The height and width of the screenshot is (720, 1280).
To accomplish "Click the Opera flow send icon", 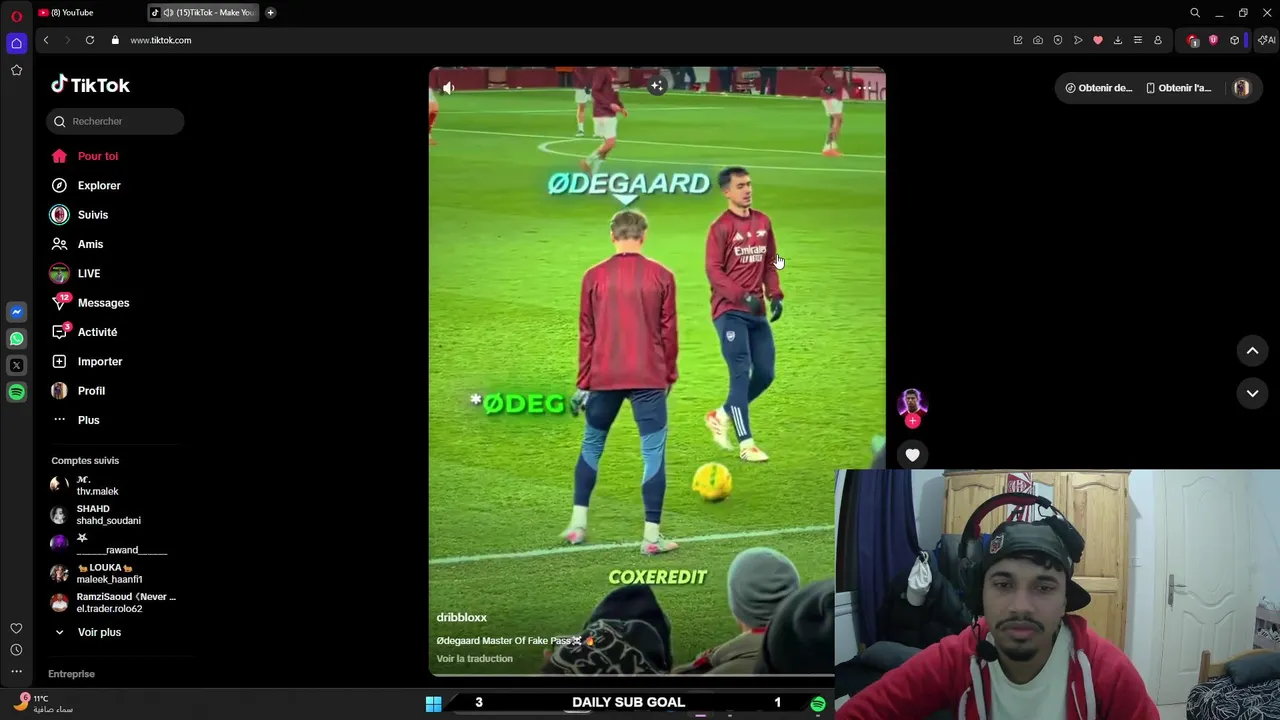I will (1078, 40).
